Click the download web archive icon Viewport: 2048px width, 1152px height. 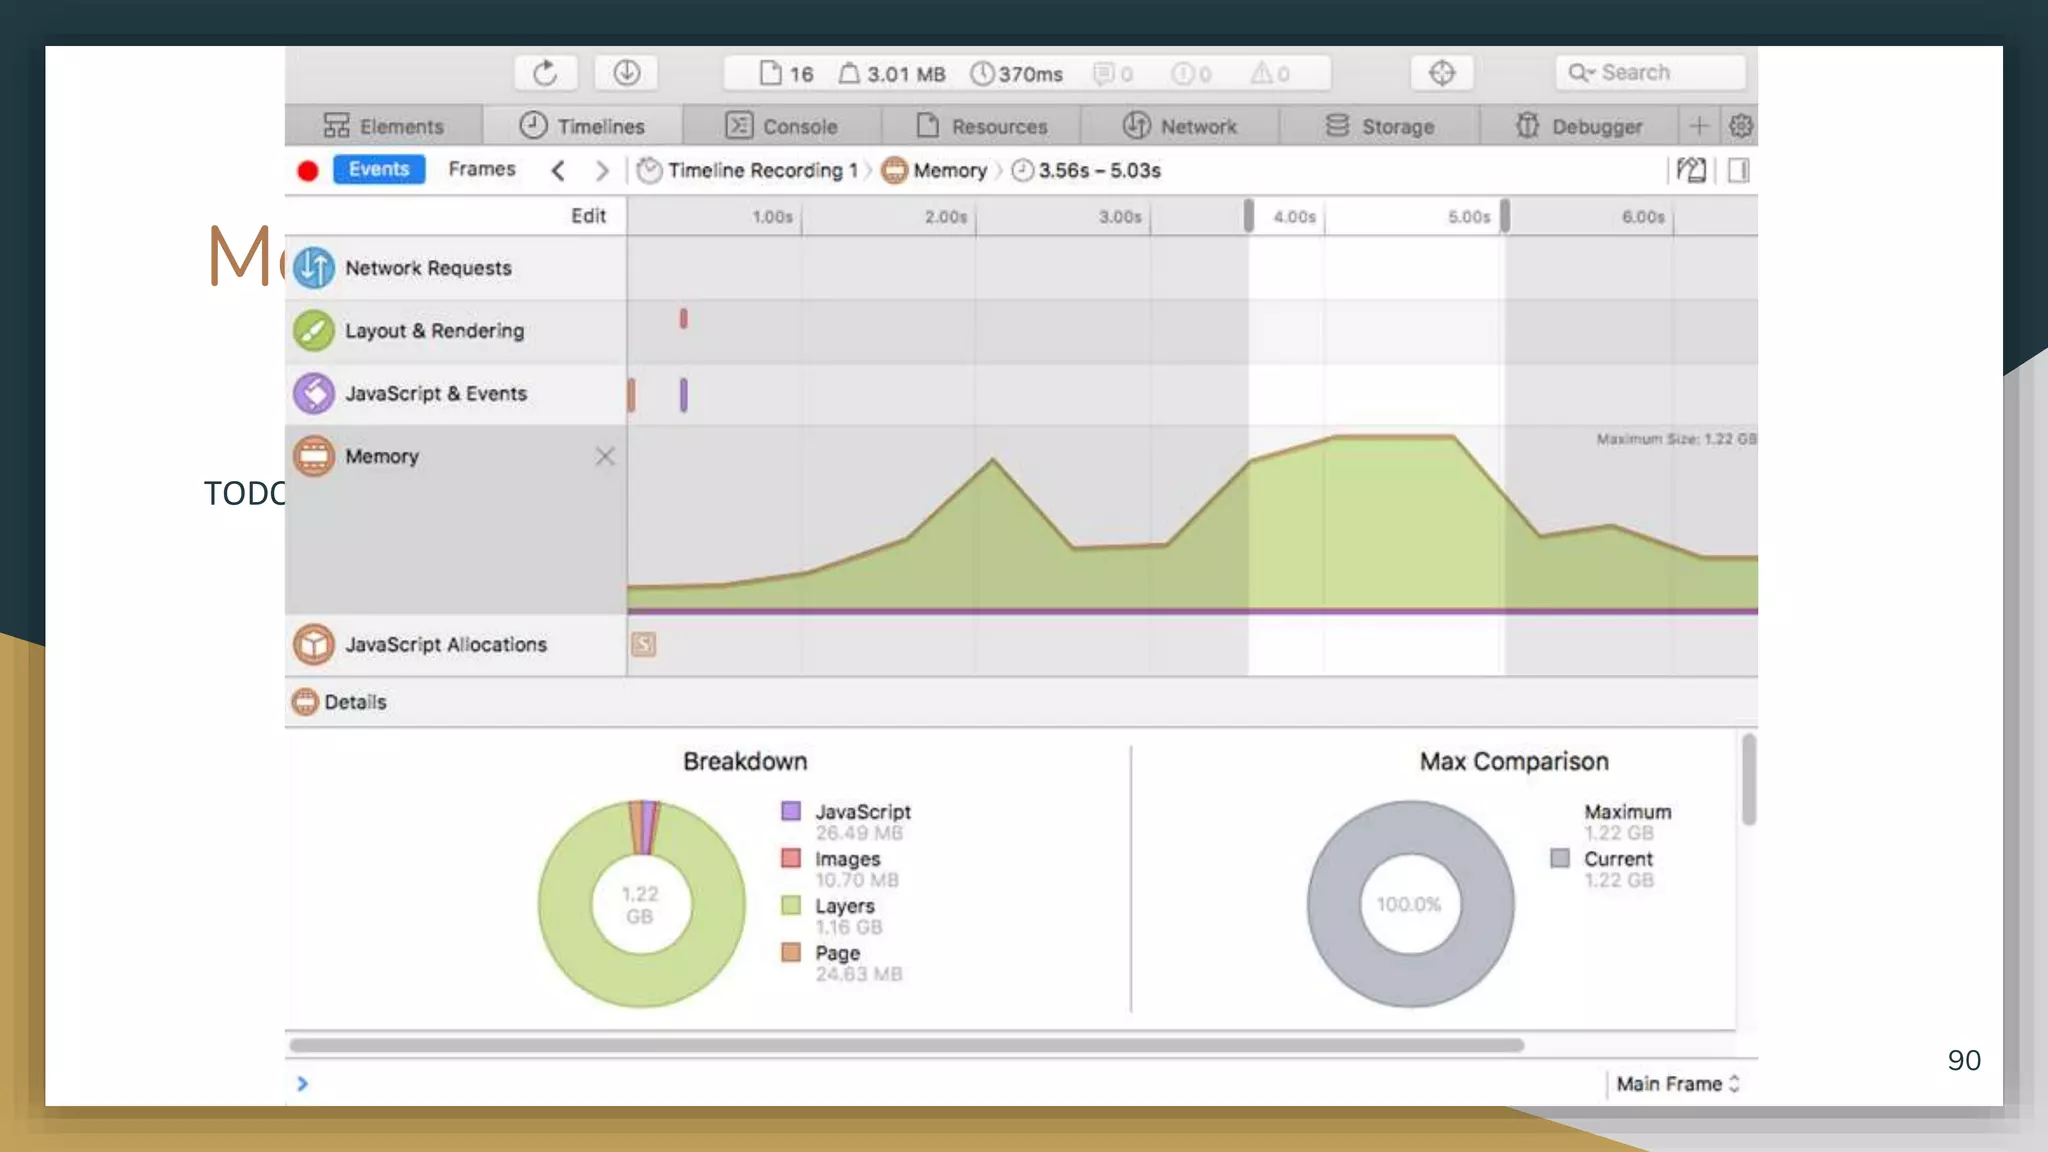[x=627, y=73]
